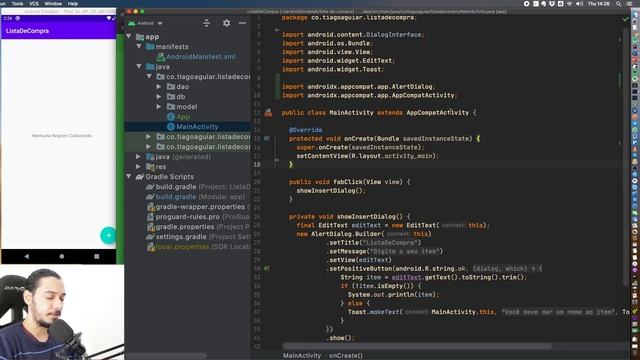Click the setContentView(R.layout.activity_main) line

pos(367,156)
